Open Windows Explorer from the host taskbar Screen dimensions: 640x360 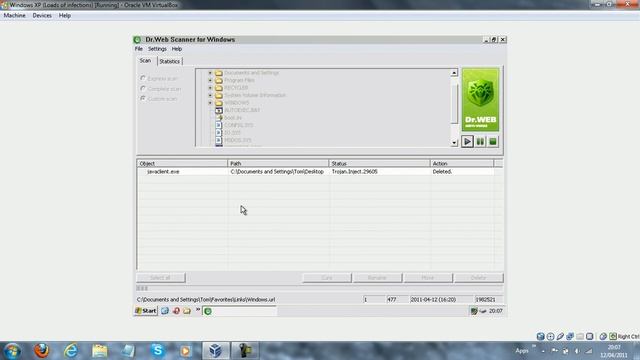100,351
